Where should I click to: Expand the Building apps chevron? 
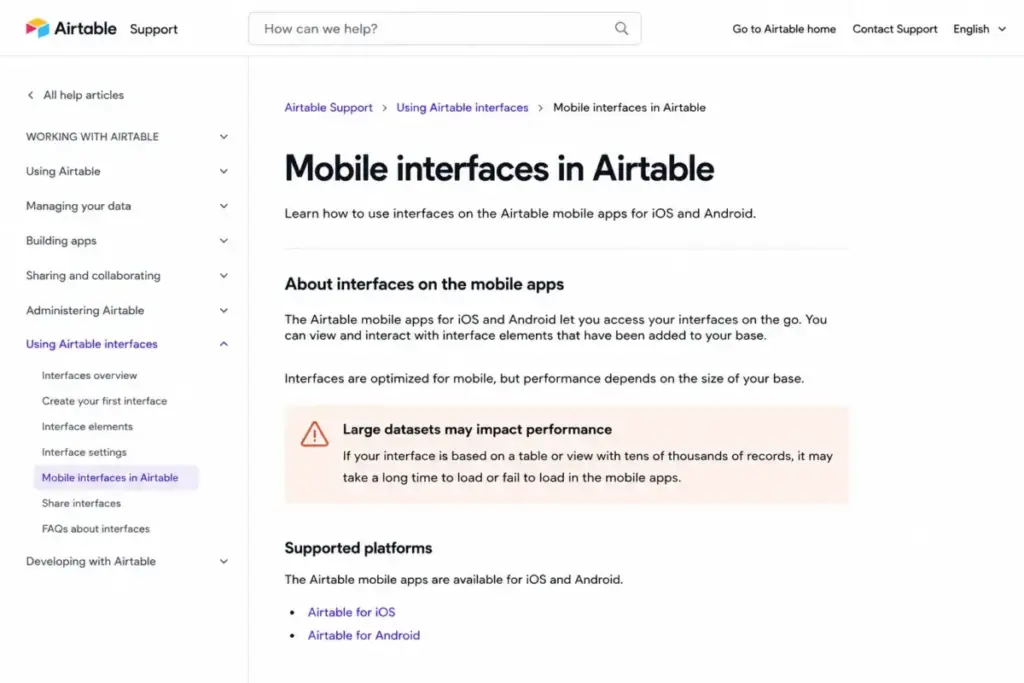tap(223, 241)
